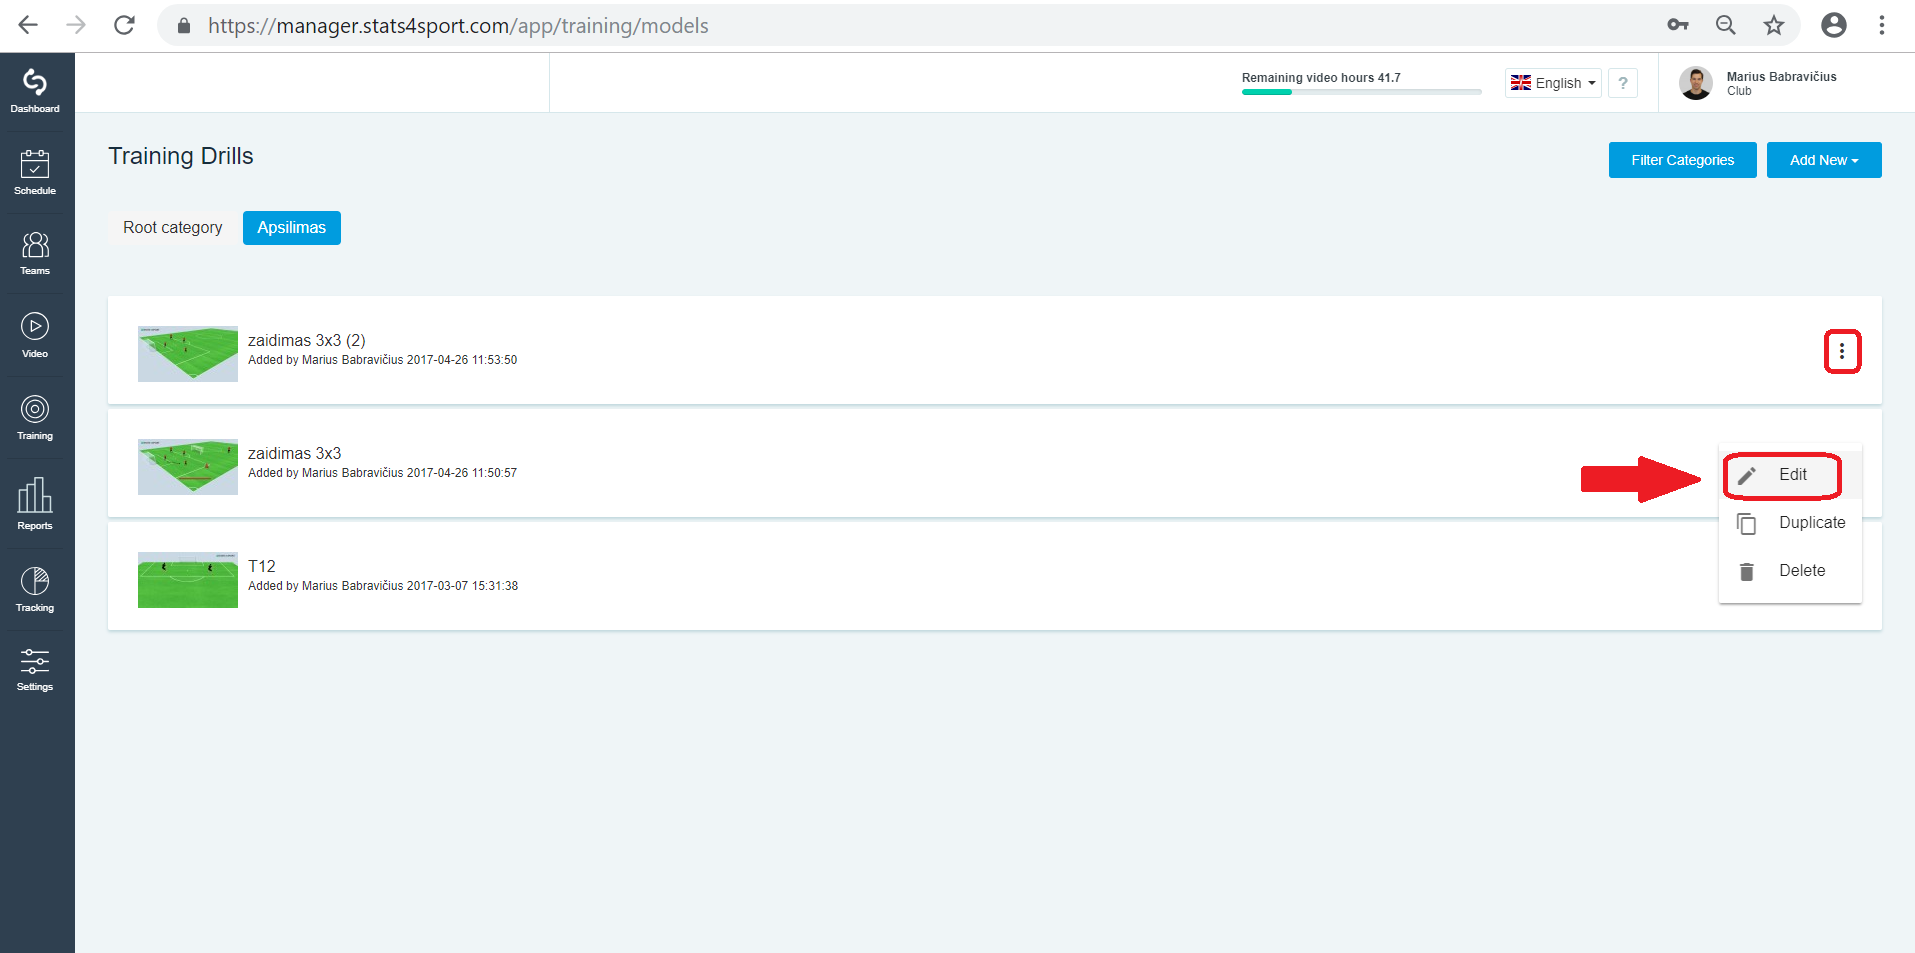The height and width of the screenshot is (953, 1915).
Task: Click the zaidimas 3x3 (2) title
Action: tap(307, 341)
